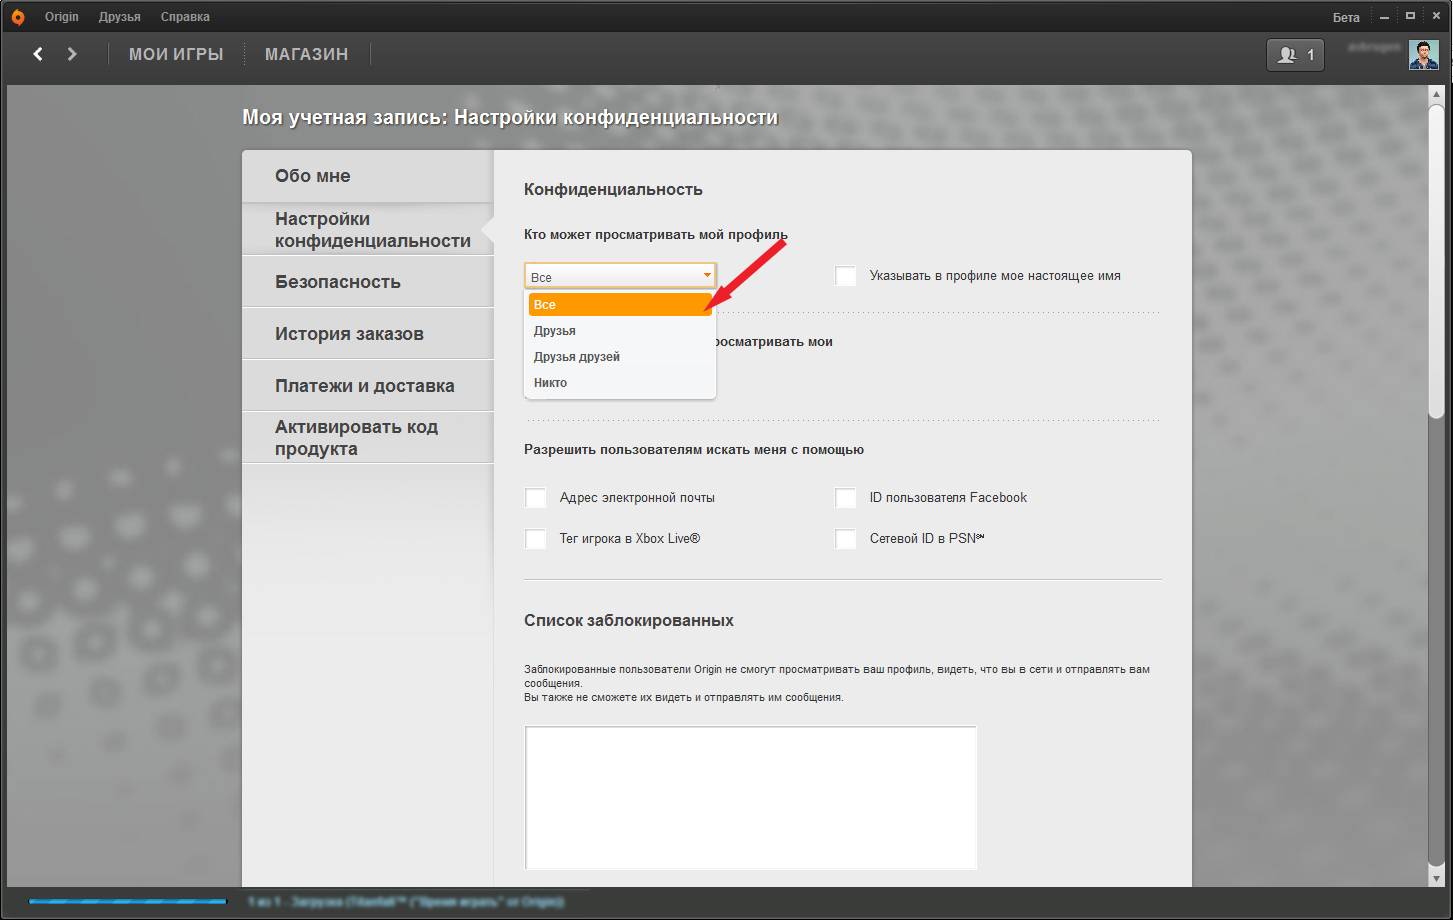Open the friends list icon button

point(1295,55)
